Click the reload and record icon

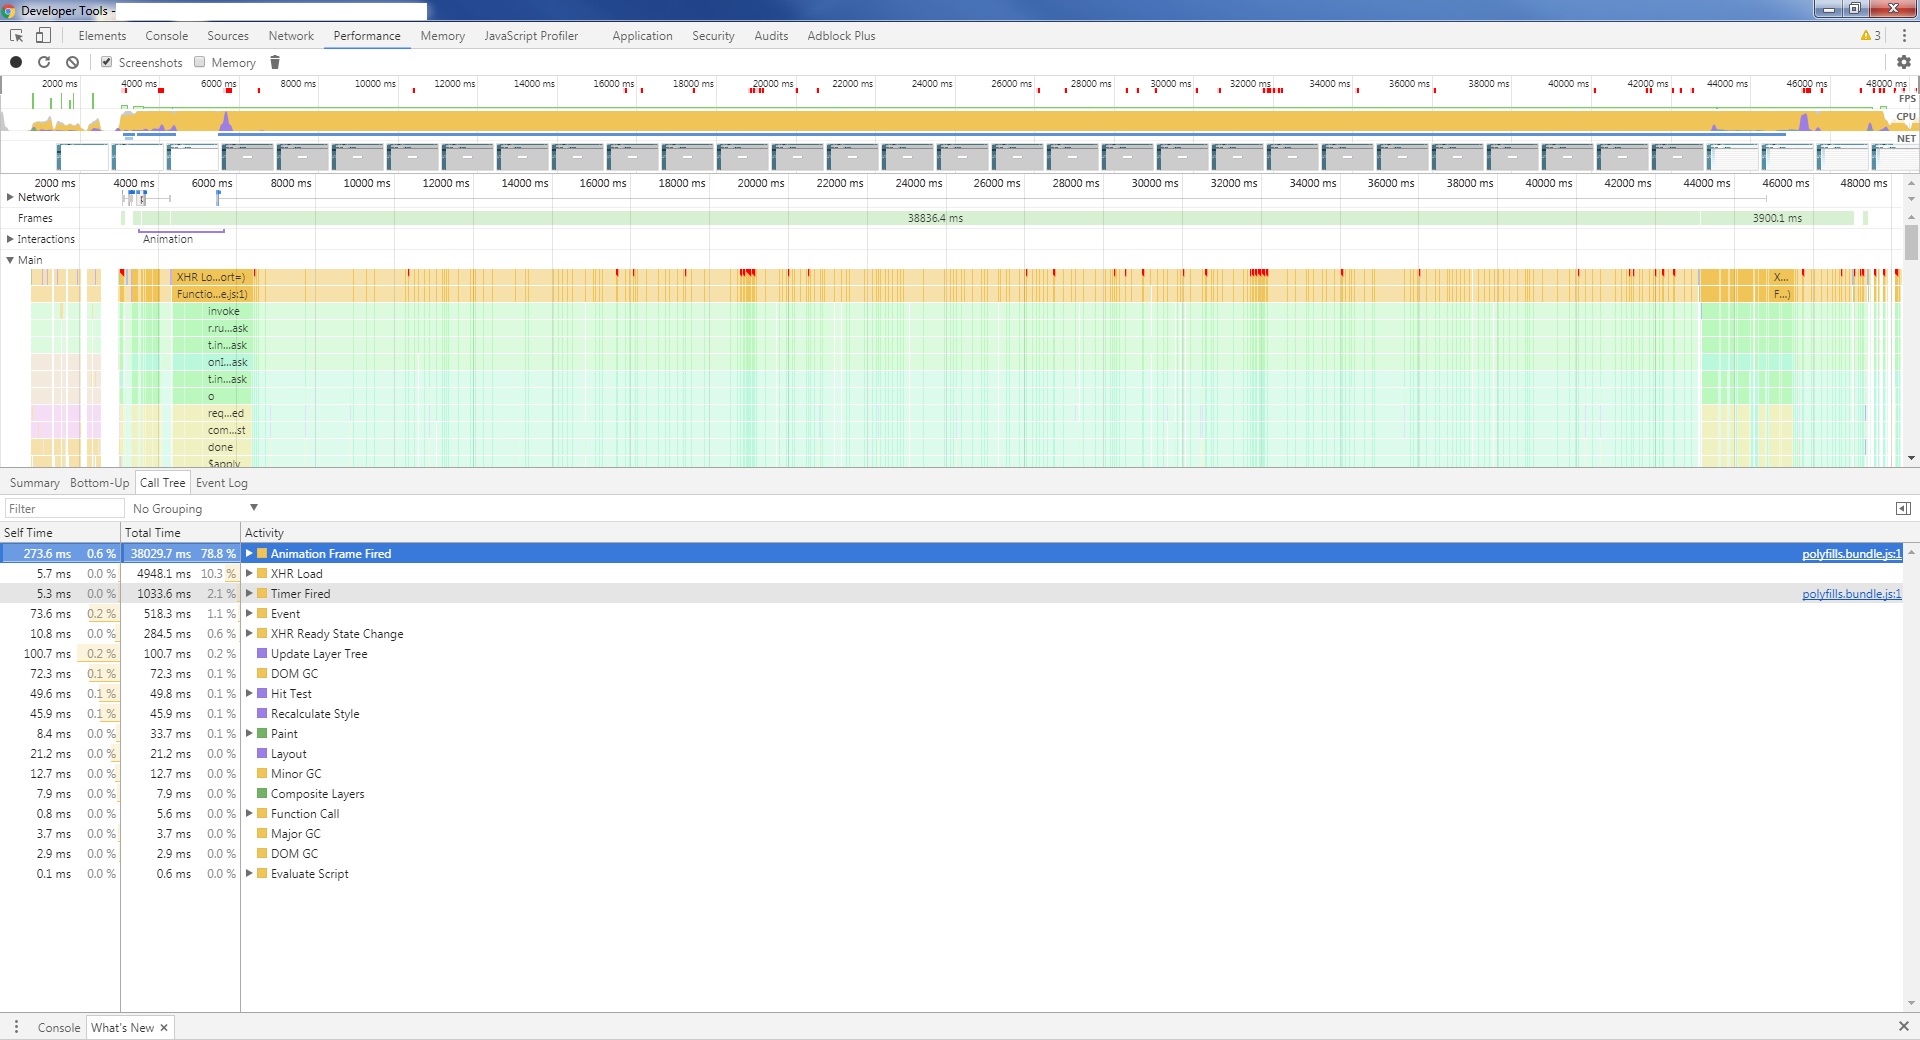(x=44, y=62)
